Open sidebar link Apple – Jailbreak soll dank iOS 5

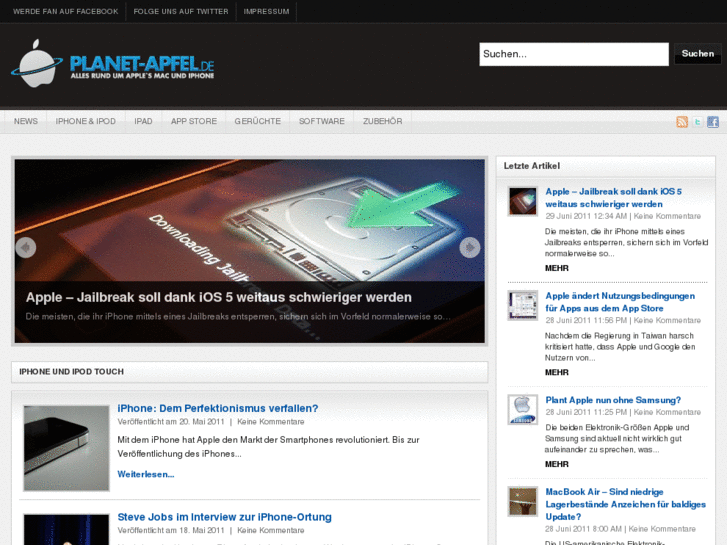pyautogui.click(x=613, y=198)
